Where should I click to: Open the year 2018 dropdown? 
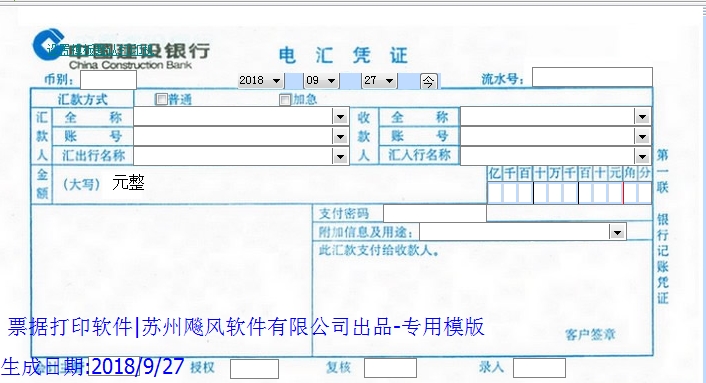pos(276,81)
